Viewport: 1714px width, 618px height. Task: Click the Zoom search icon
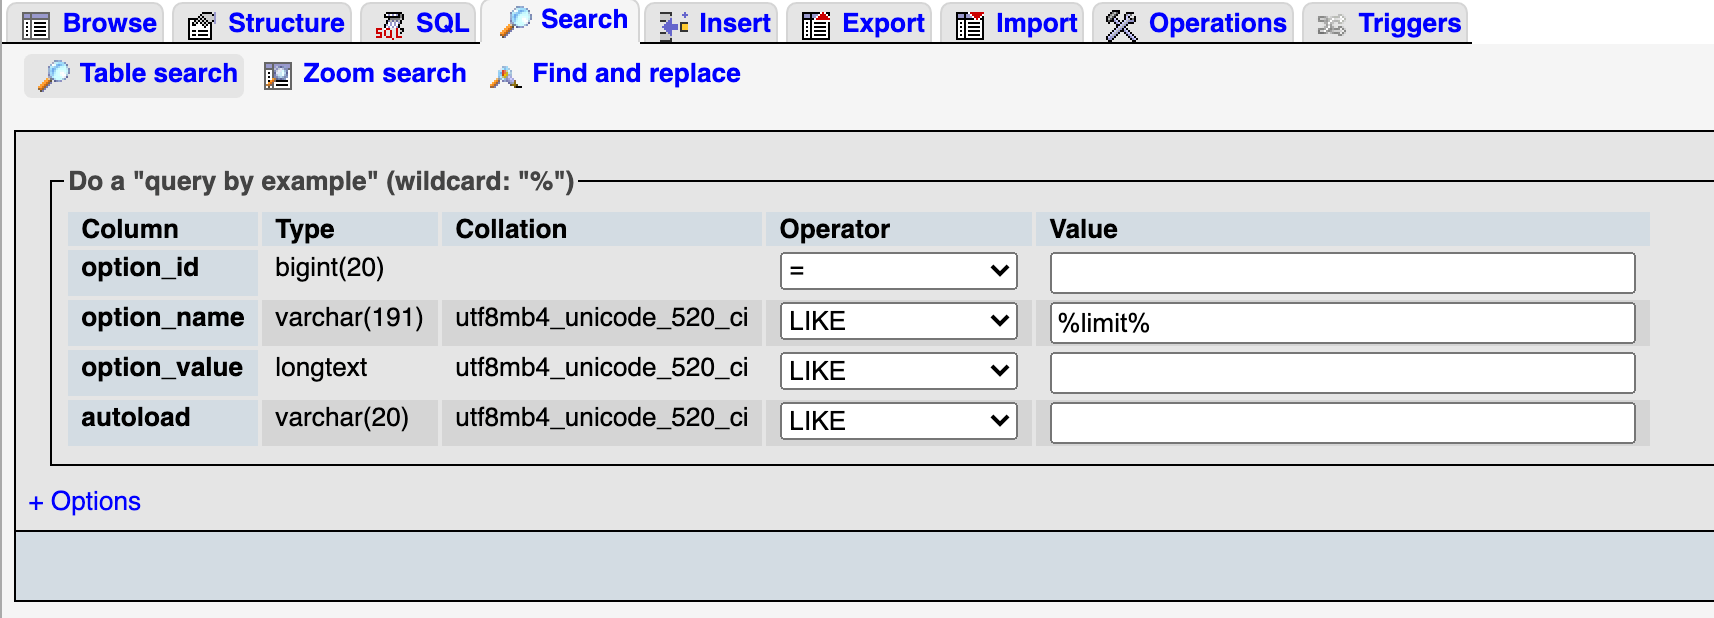pos(278,75)
